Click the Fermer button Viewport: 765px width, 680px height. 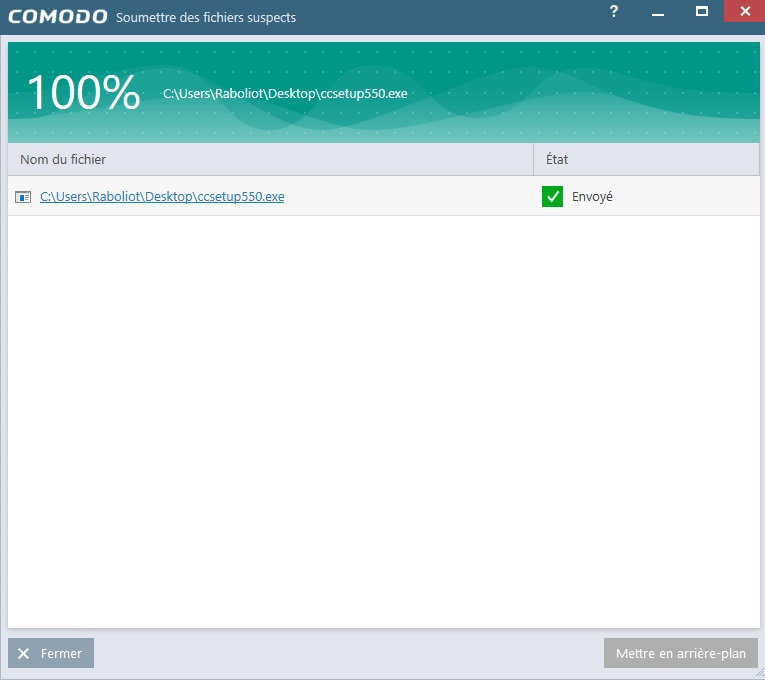click(51, 653)
